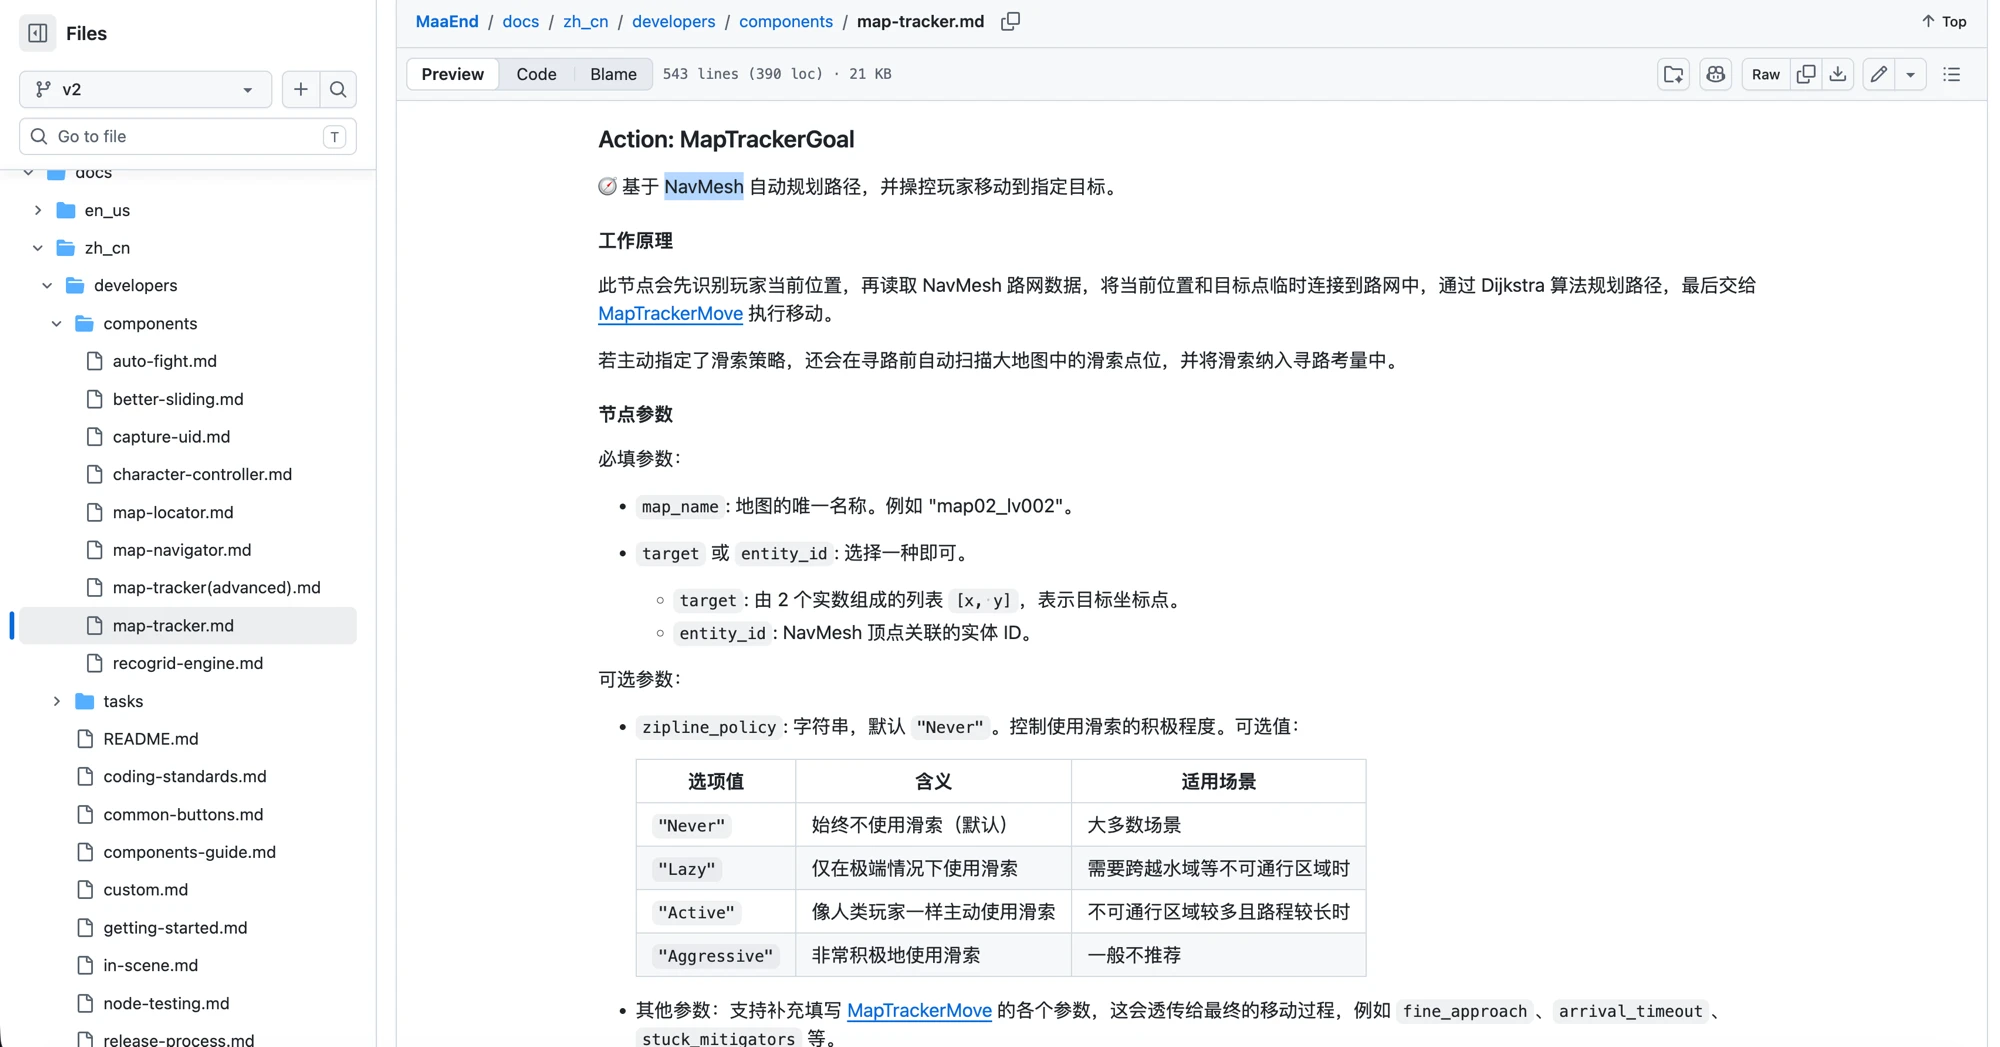2000x1047 pixels.
Task: Open MaaEnd repository breadcrumb
Action: 447,21
